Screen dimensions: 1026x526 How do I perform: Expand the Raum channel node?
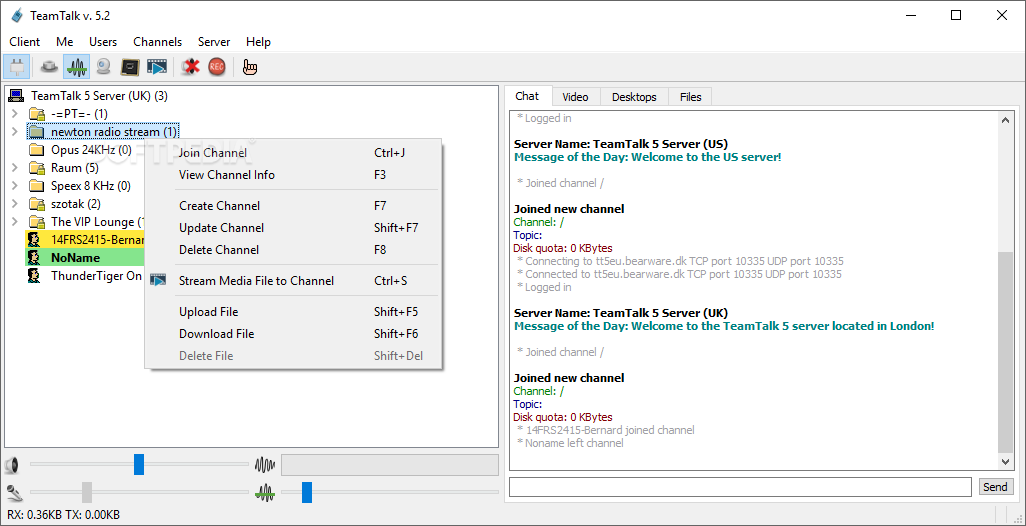14,168
